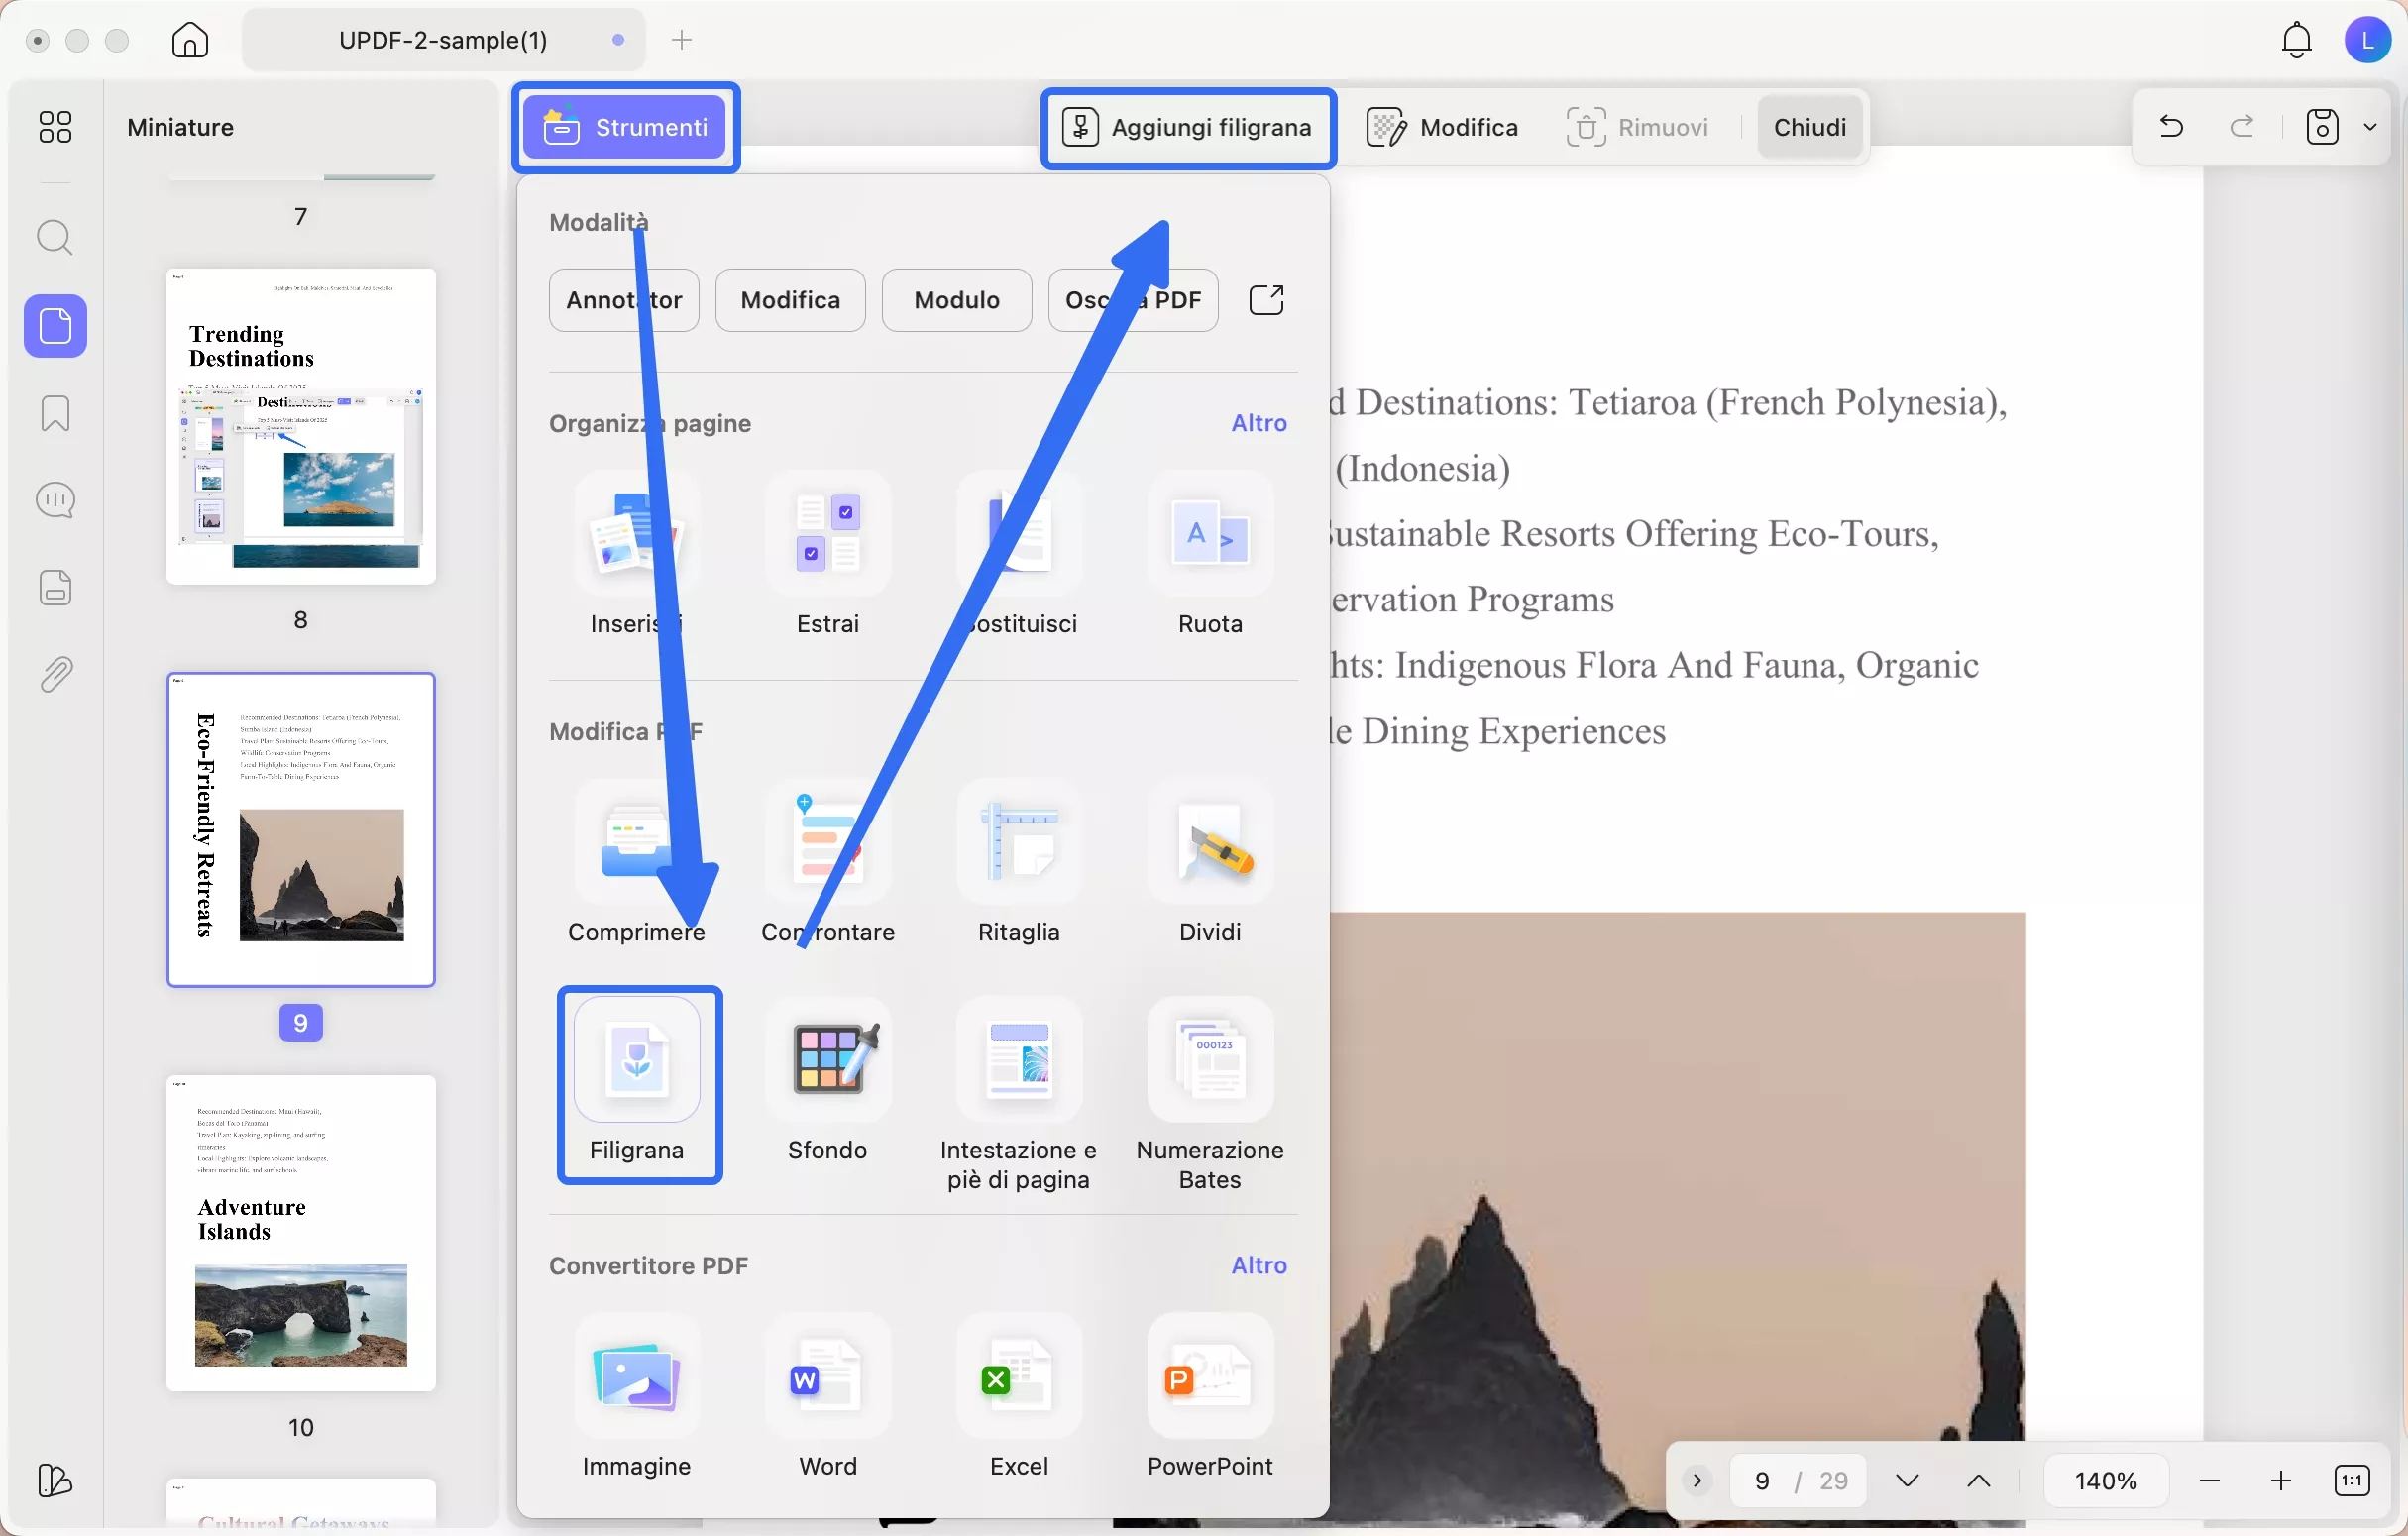This screenshot has width=2408, height=1536.
Task: Toggle the thumbnails panel sidebar icon
Action: [x=55, y=326]
